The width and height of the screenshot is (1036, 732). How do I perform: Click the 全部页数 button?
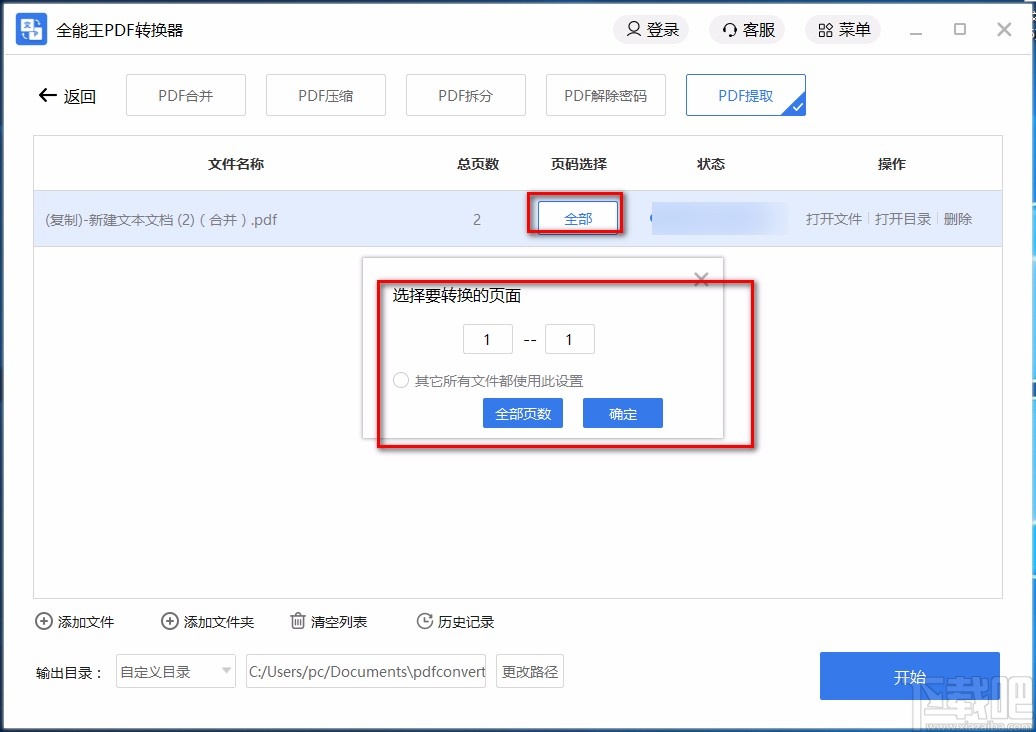coord(522,413)
